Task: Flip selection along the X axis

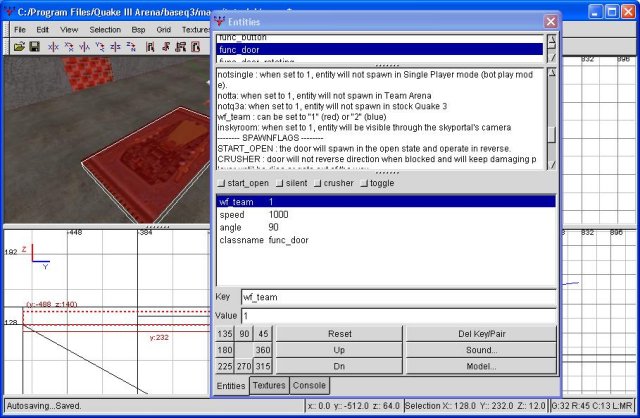Action: click(x=53, y=47)
